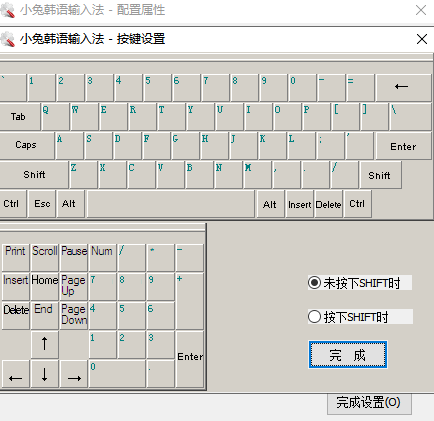Click the left bracket [ key
Screen dimensions: 434x421
[346, 117]
